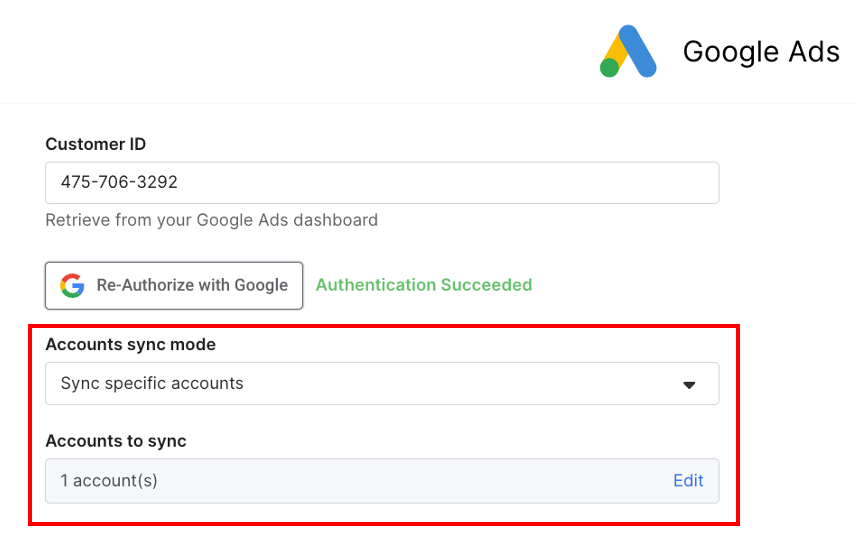Click the blue bar of the Ads logo

(x=639, y=50)
